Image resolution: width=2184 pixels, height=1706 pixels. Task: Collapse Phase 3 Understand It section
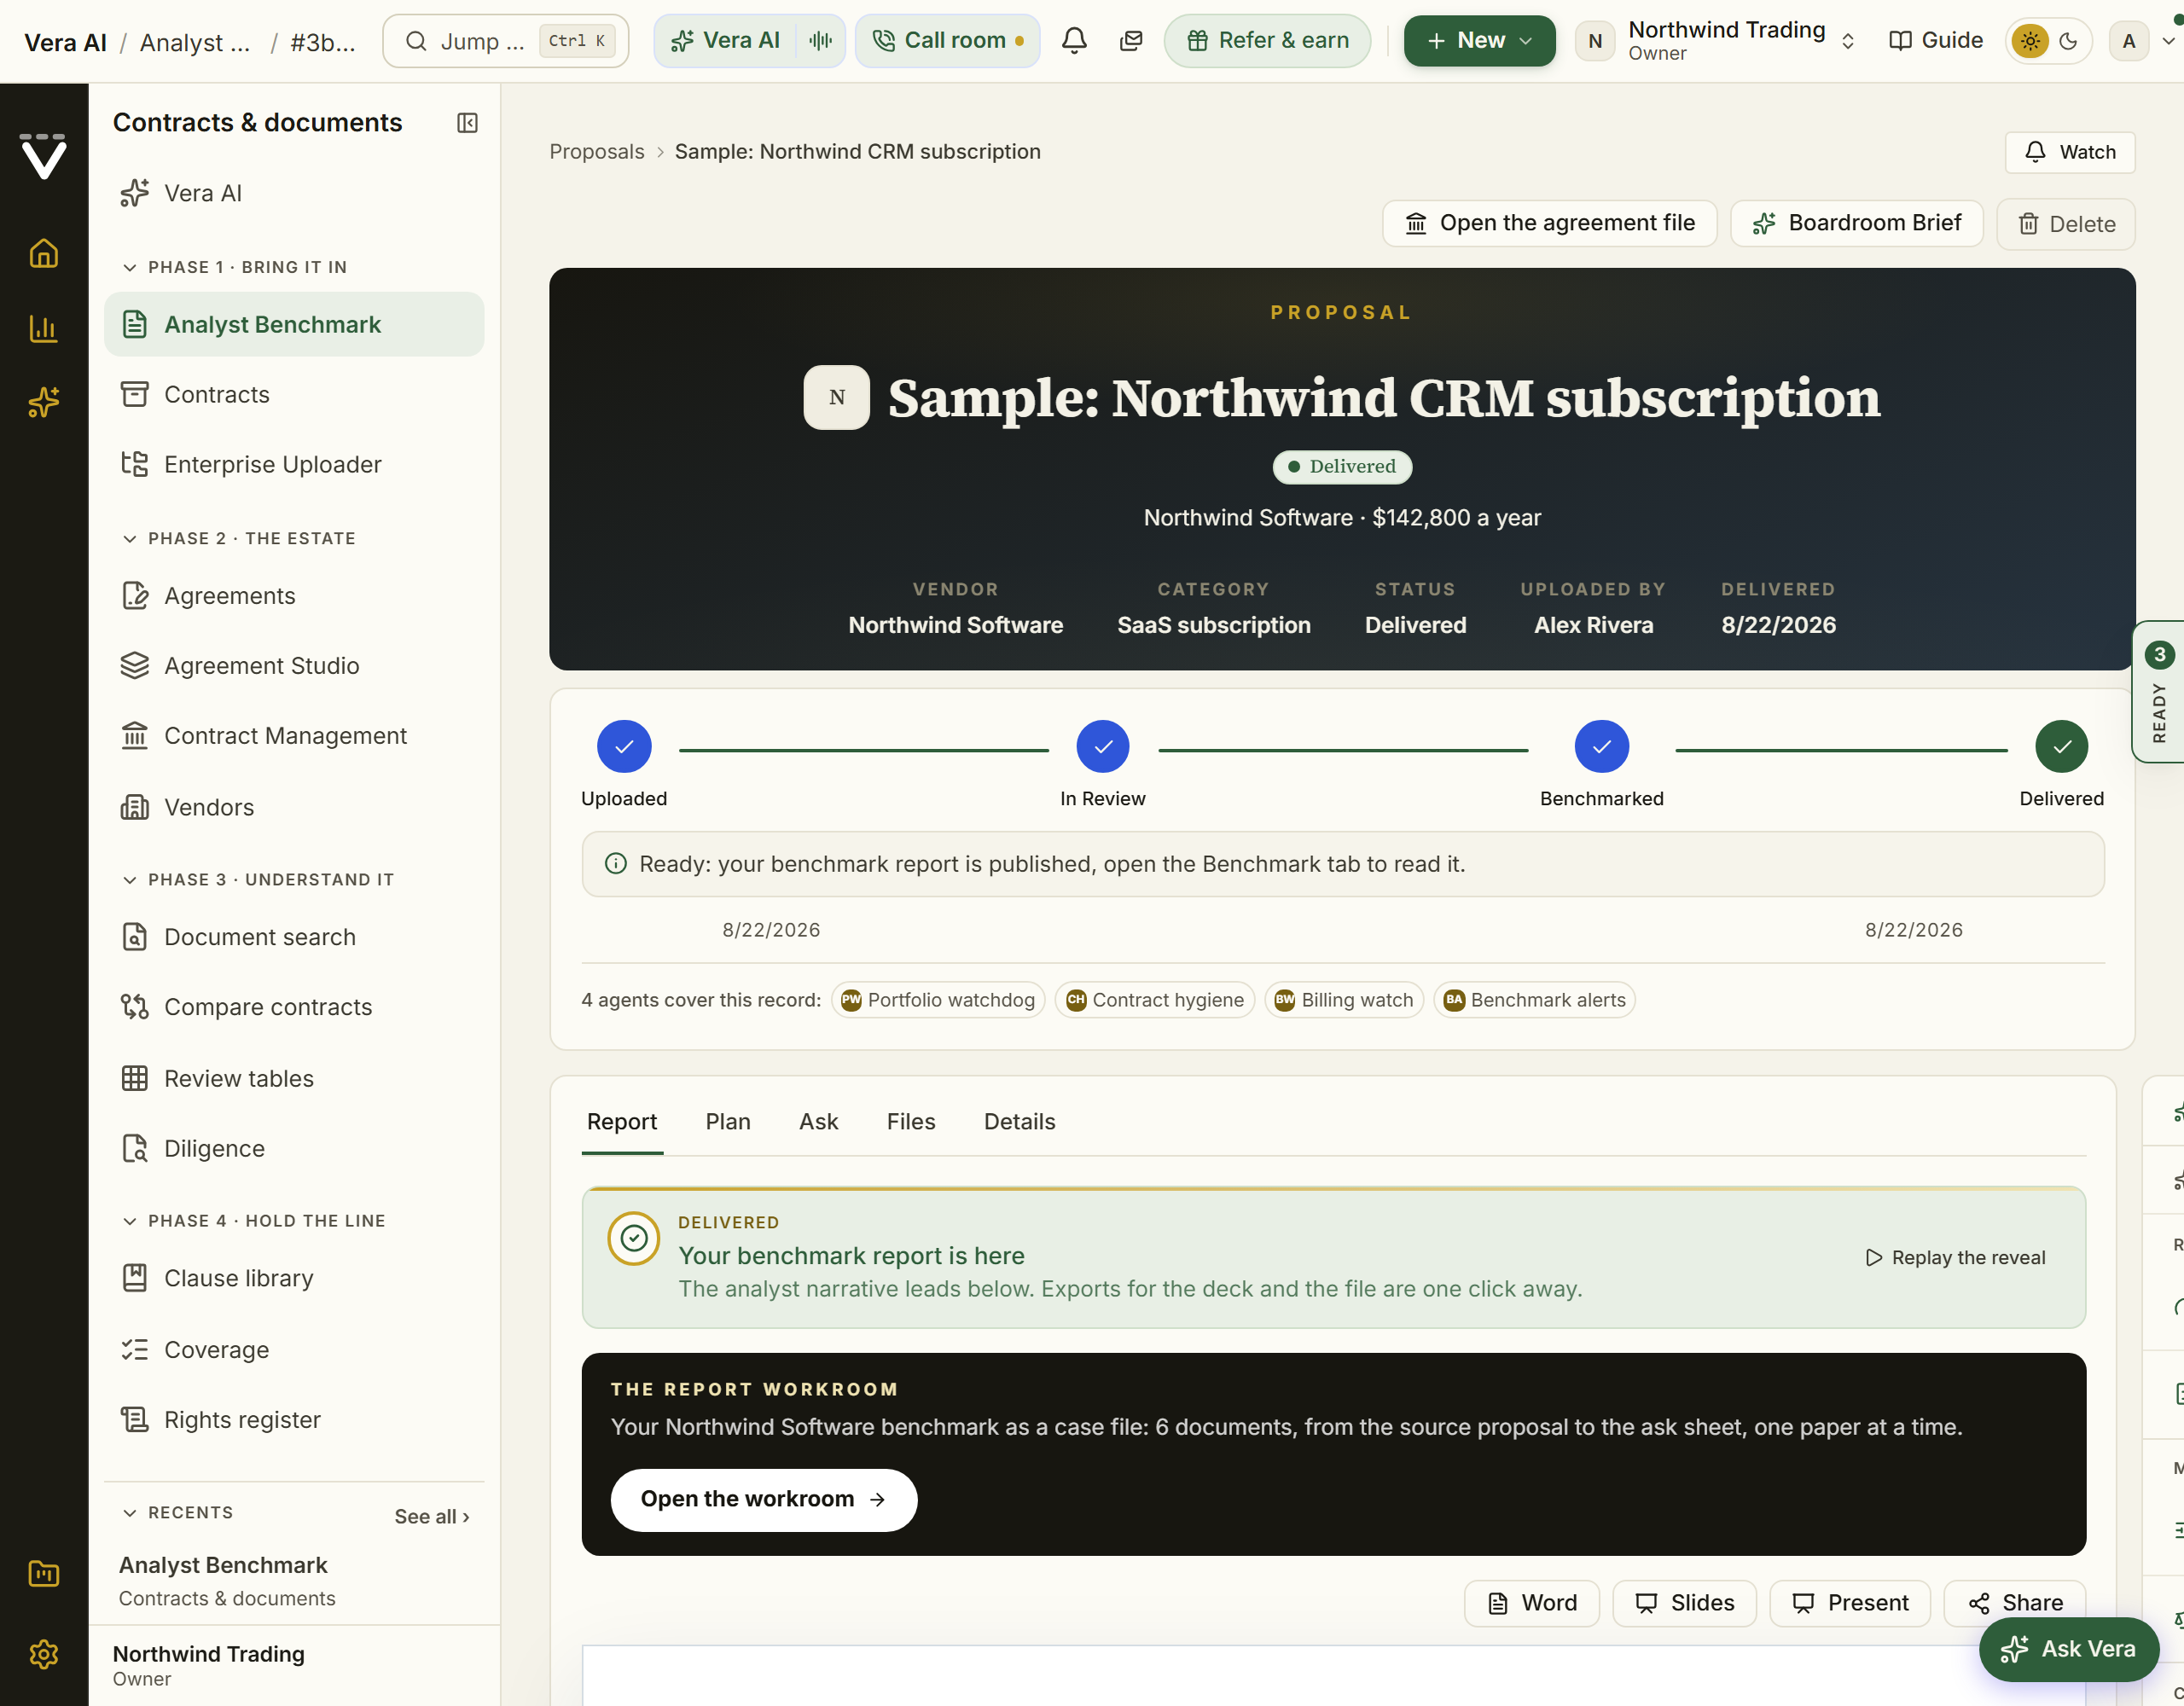[258, 879]
